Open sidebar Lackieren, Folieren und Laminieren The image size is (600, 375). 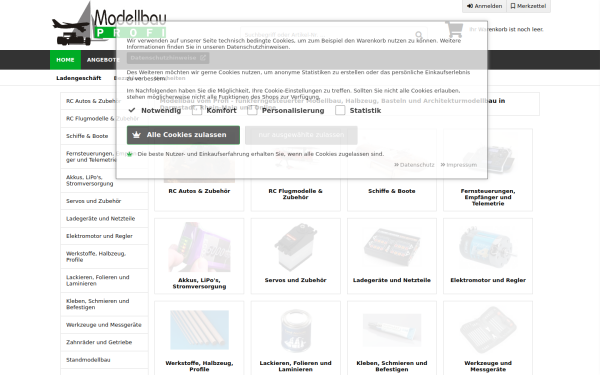pyautogui.click(x=104, y=280)
